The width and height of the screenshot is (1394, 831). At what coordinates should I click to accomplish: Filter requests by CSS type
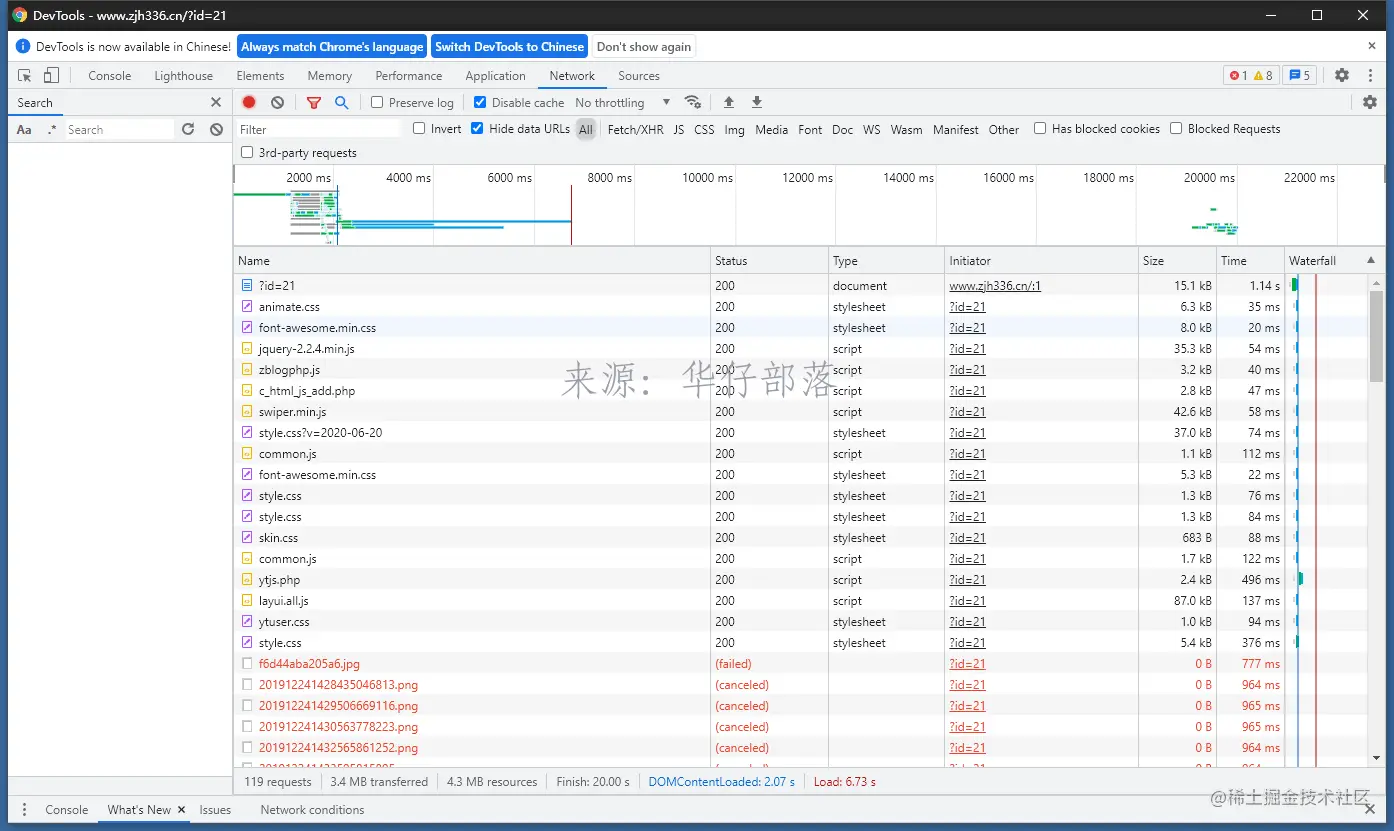pos(704,129)
